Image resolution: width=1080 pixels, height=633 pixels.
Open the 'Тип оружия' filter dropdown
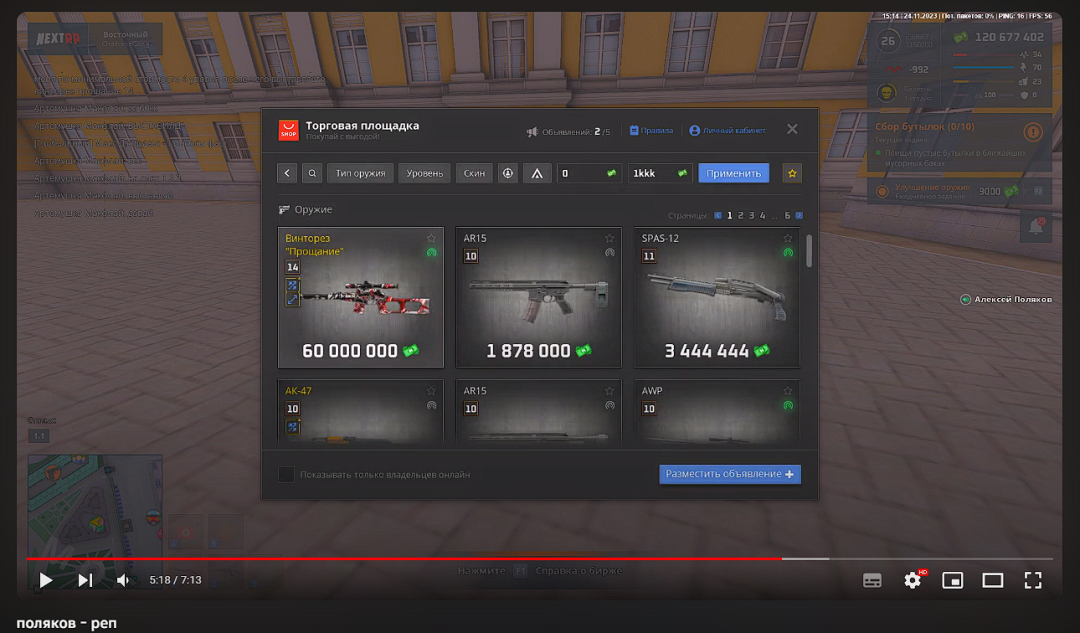click(x=360, y=173)
